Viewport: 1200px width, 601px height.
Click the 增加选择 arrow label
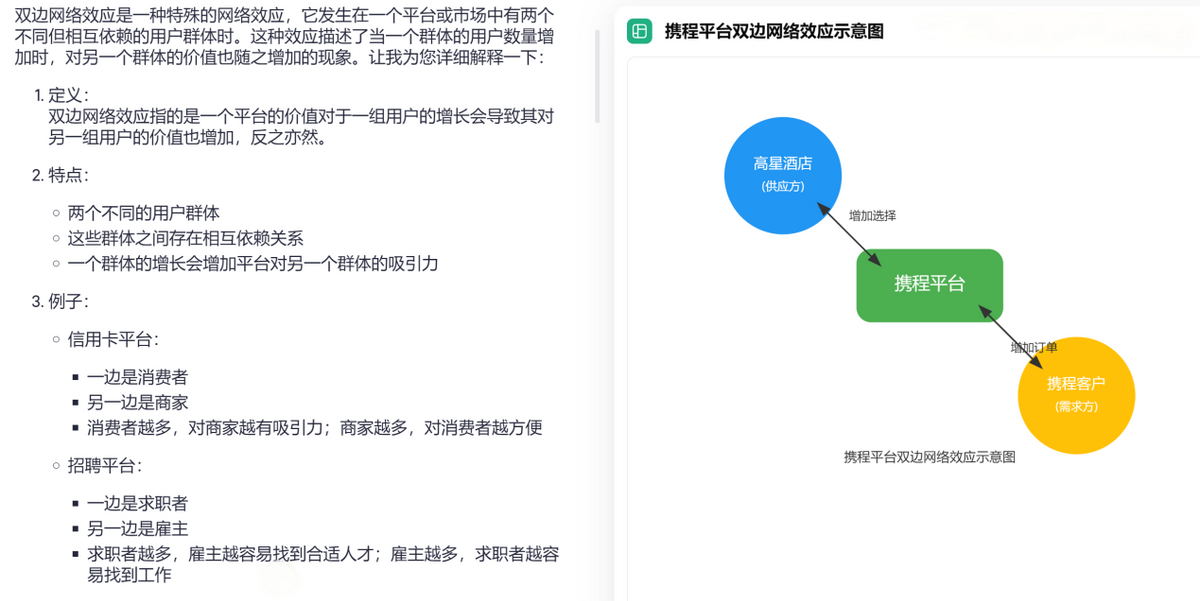(x=872, y=215)
